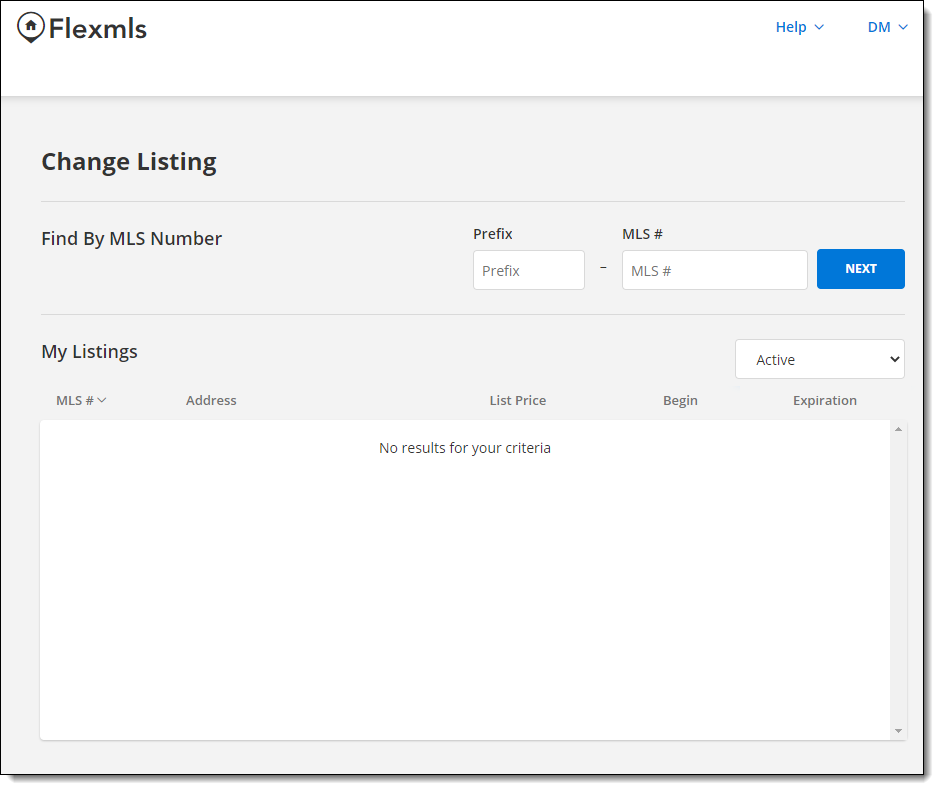Click the Change Listing heading
This screenshot has width=939, height=790.
[x=129, y=162]
